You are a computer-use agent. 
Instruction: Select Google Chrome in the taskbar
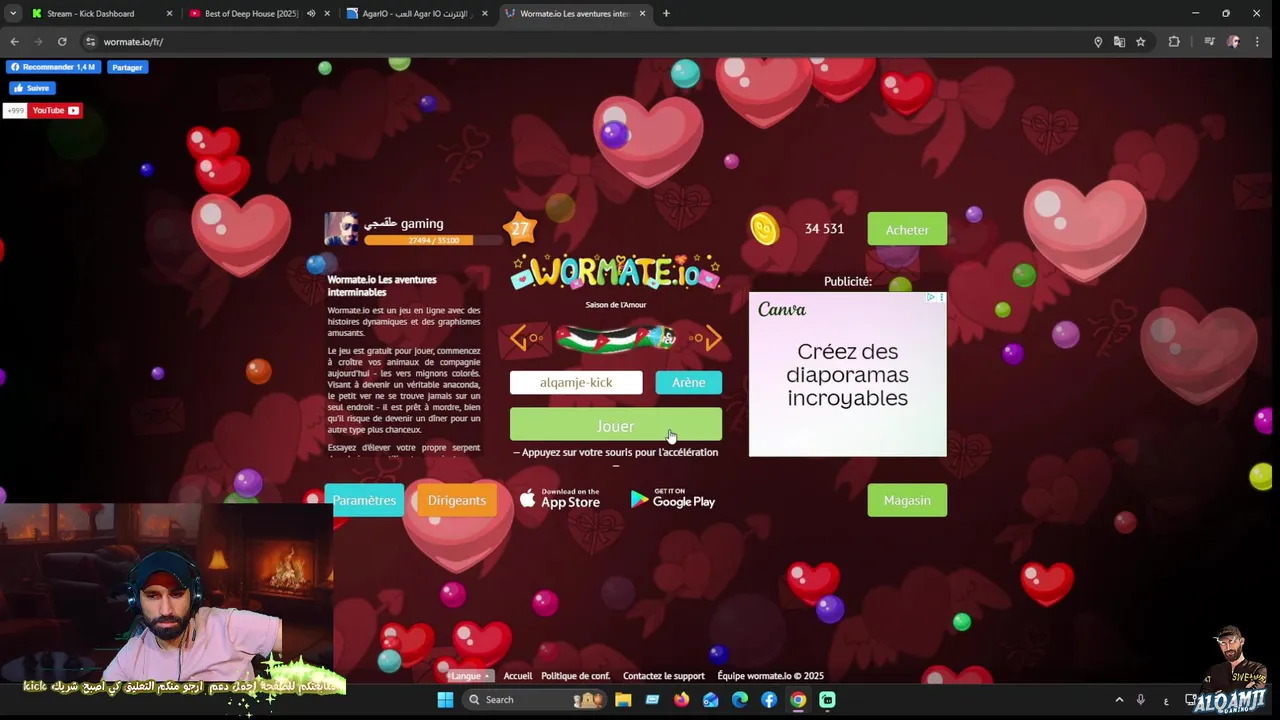(798, 700)
